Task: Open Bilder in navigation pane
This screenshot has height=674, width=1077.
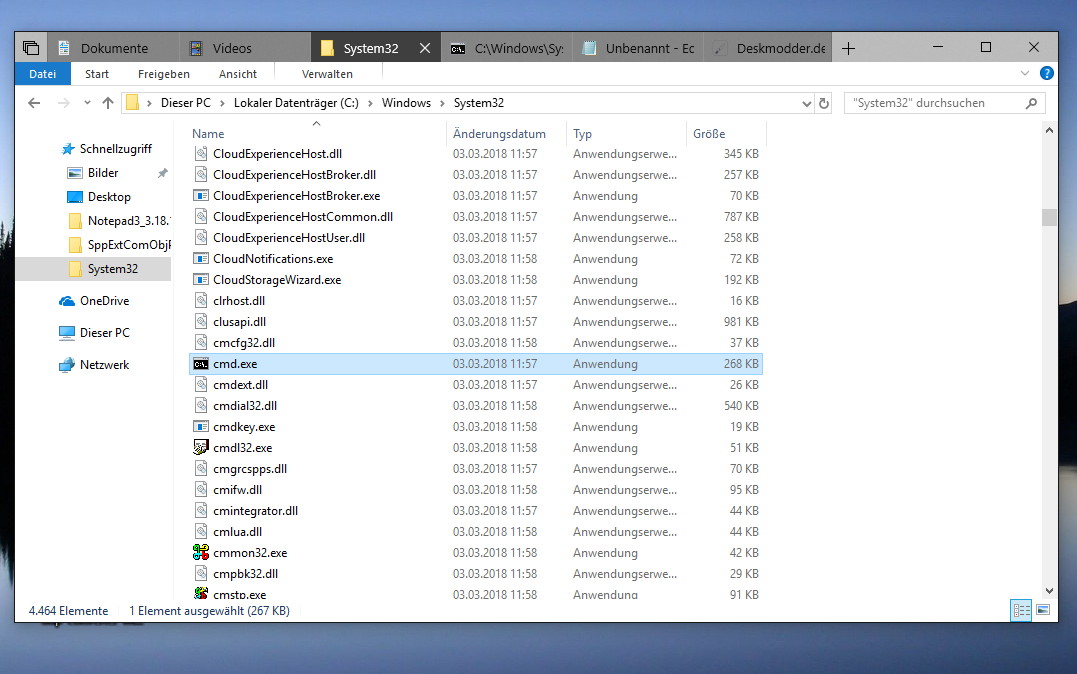Action: point(103,173)
